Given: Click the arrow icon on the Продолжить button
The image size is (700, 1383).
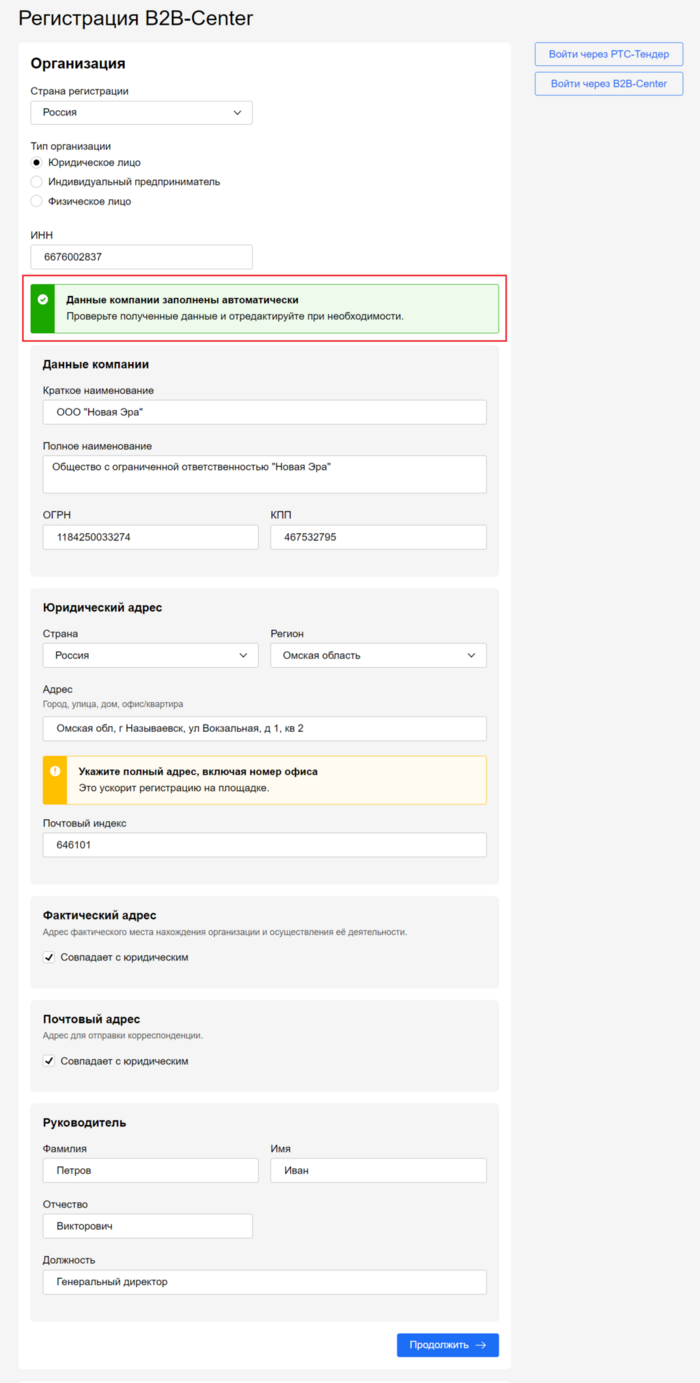Looking at the screenshot, I should pos(481,1345).
